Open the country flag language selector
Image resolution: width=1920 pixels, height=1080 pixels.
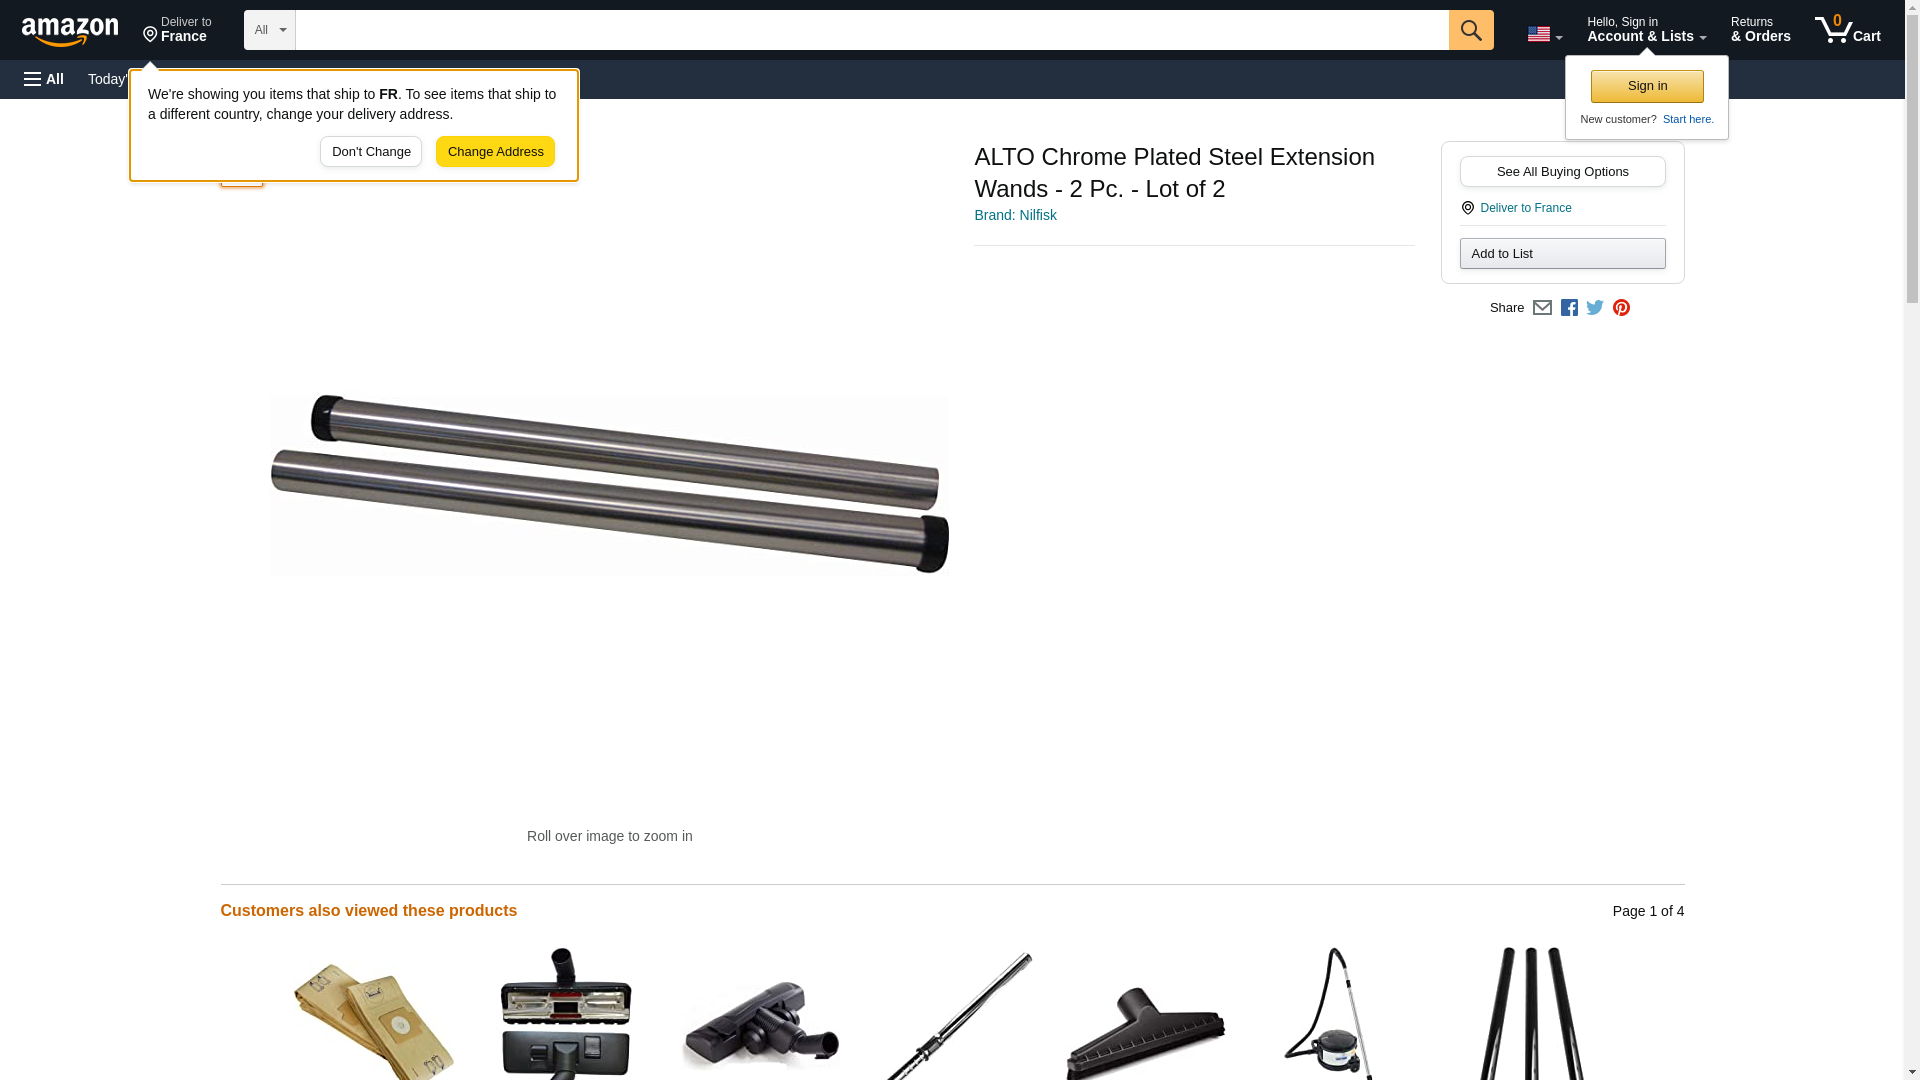(x=1544, y=34)
